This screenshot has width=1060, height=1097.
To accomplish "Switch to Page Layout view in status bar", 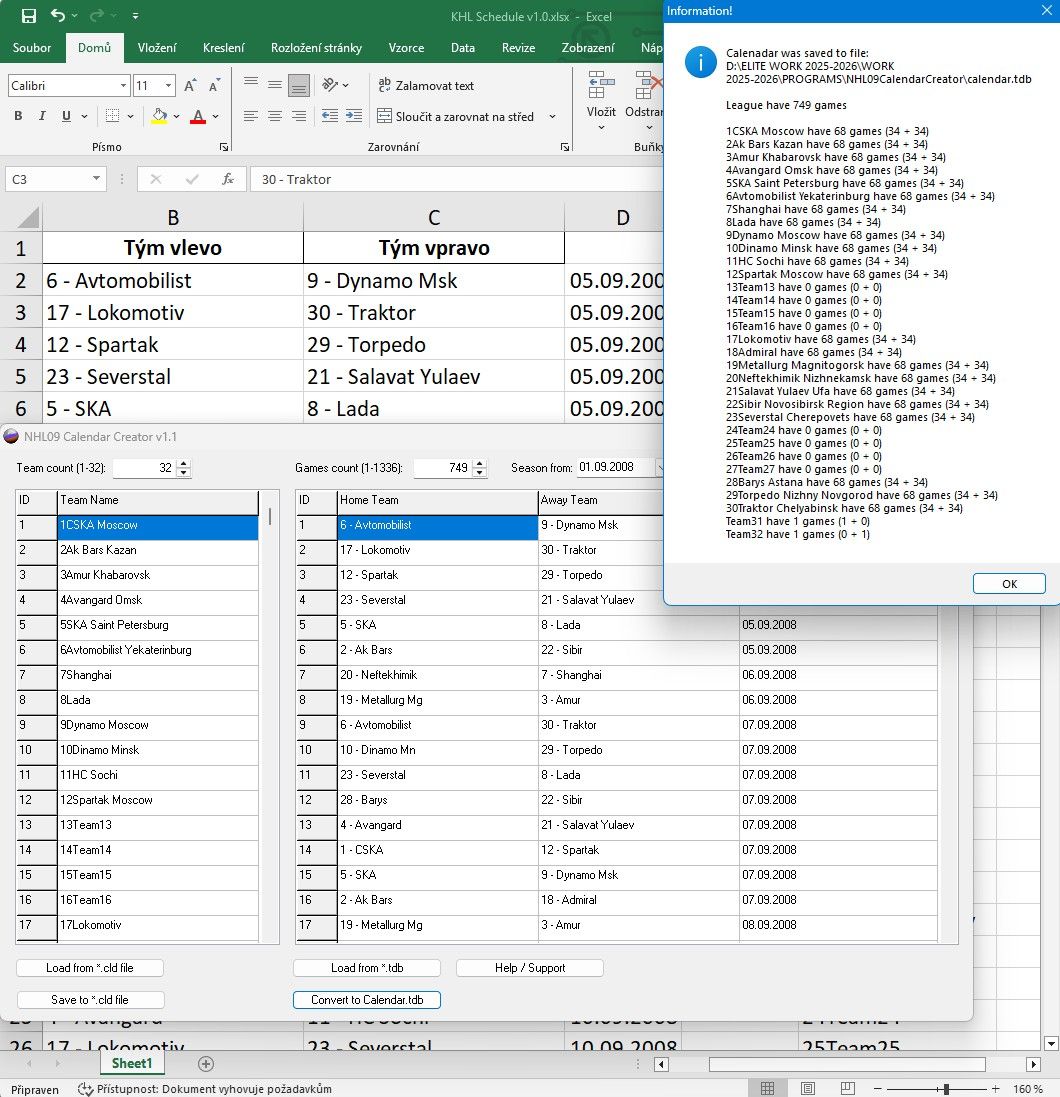I will (x=808, y=1089).
